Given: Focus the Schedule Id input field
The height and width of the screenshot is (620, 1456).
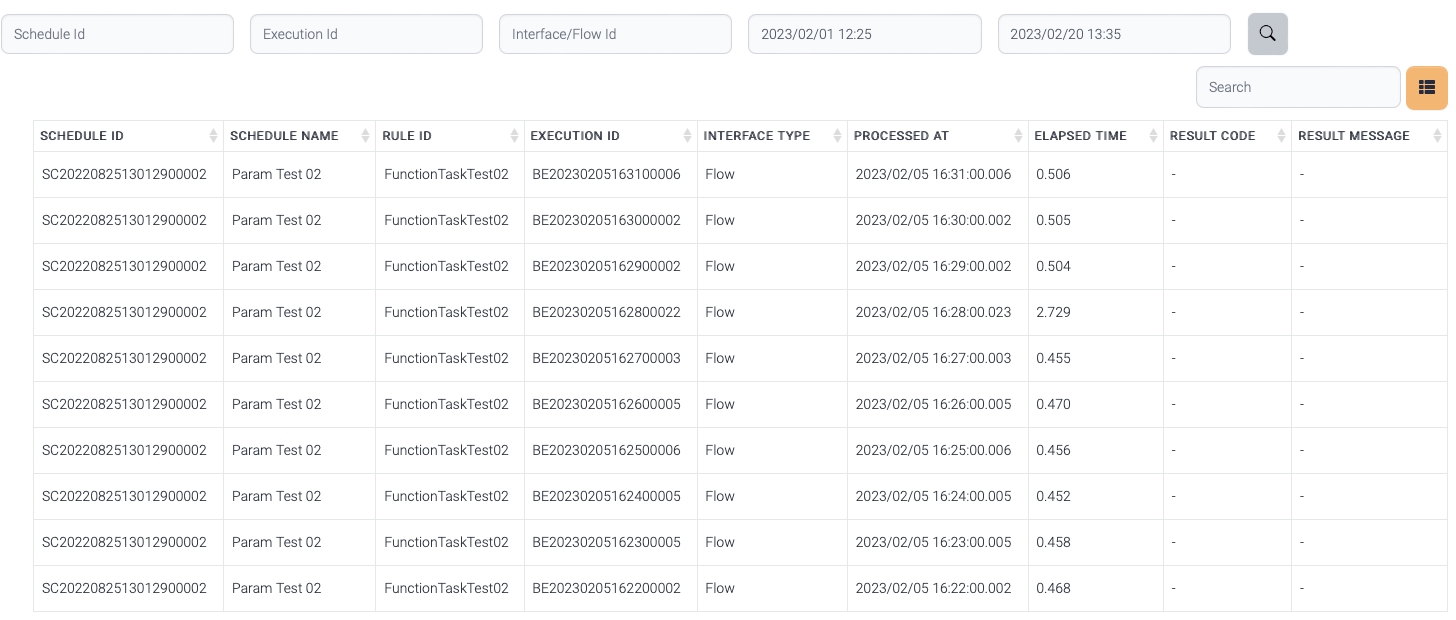Looking at the screenshot, I should point(117,34).
